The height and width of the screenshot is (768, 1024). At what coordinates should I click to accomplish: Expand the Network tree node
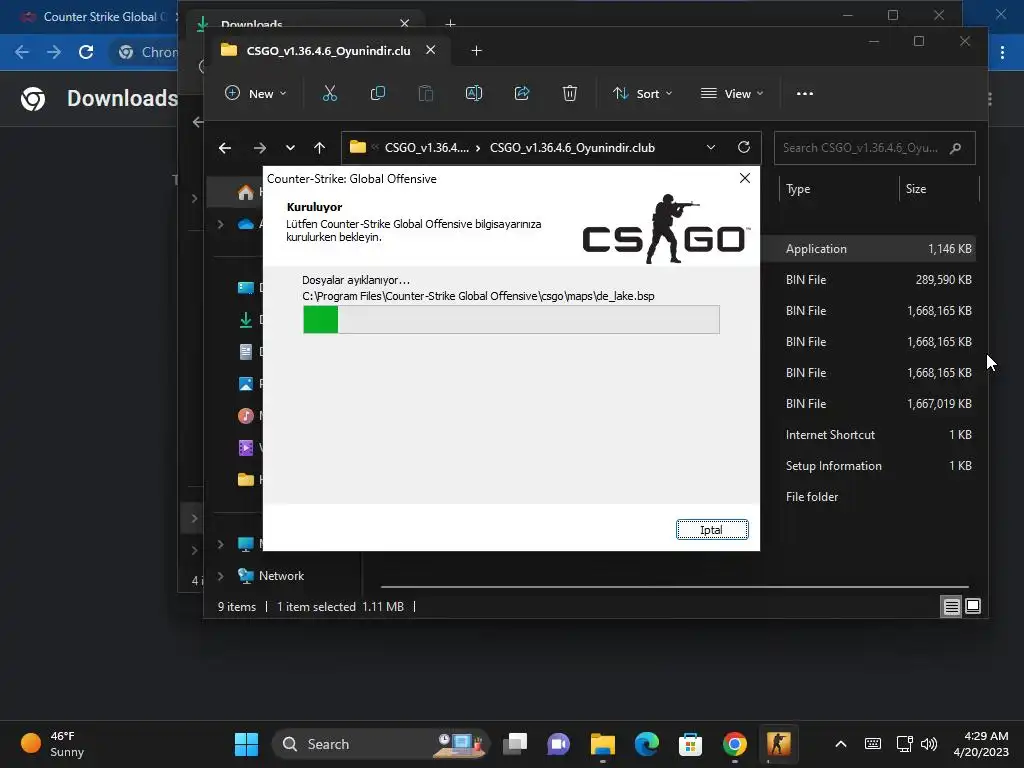click(221, 576)
